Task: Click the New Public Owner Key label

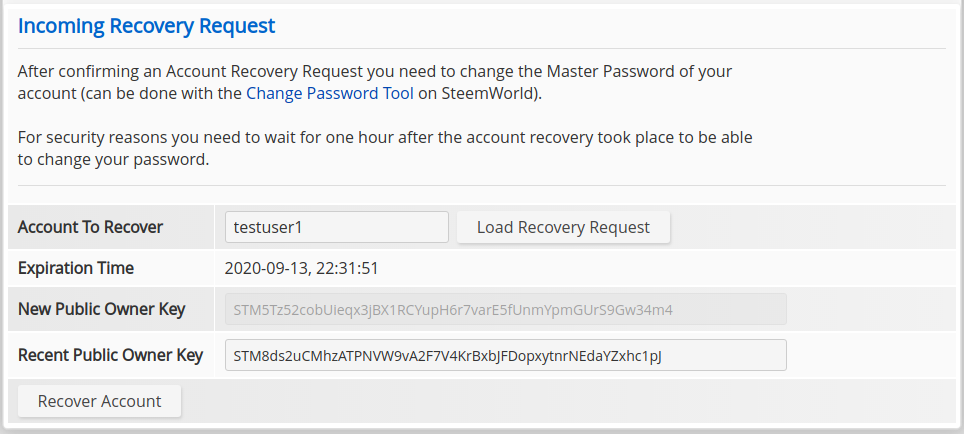Action: pyautogui.click(x=101, y=309)
